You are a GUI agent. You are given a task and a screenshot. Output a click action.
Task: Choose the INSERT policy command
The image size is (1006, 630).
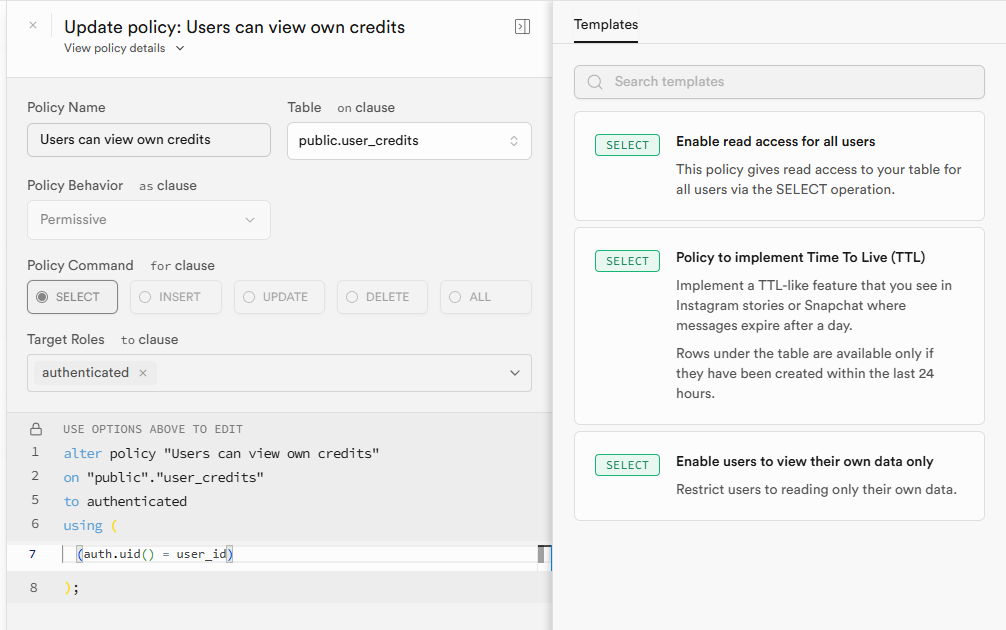[175, 297]
